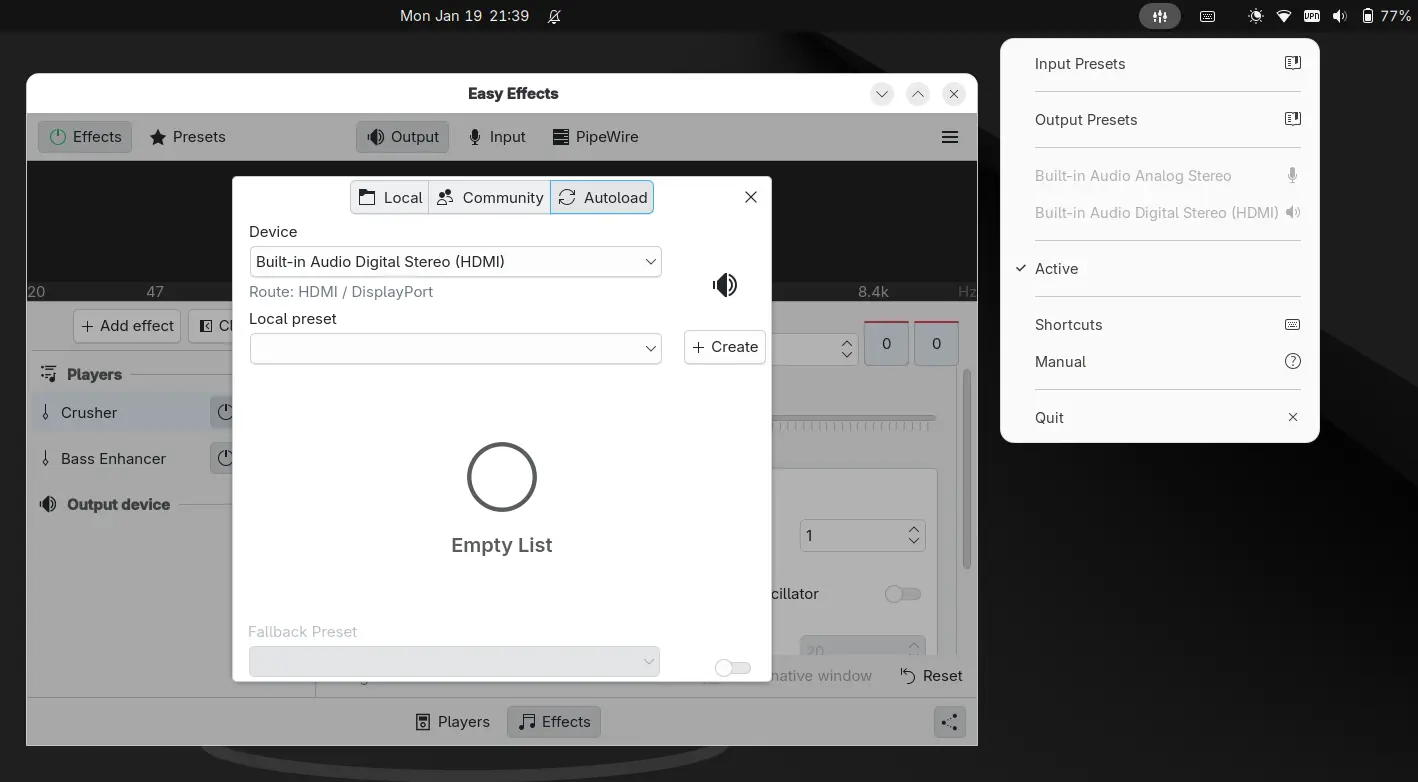Open the Local preset dropdown
The image size is (1418, 782).
(455, 348)
